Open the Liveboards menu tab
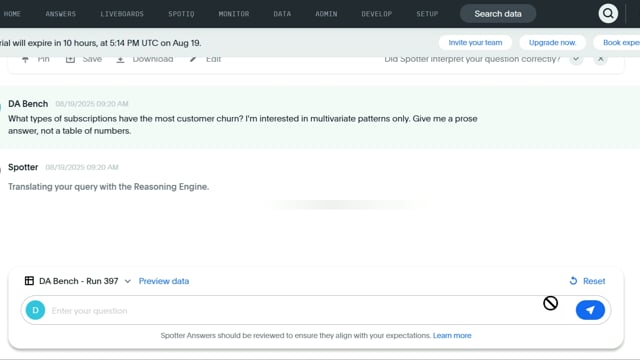The width and height of the screenshot is (640, 360). pyautogui.click(x=122, y=14)
